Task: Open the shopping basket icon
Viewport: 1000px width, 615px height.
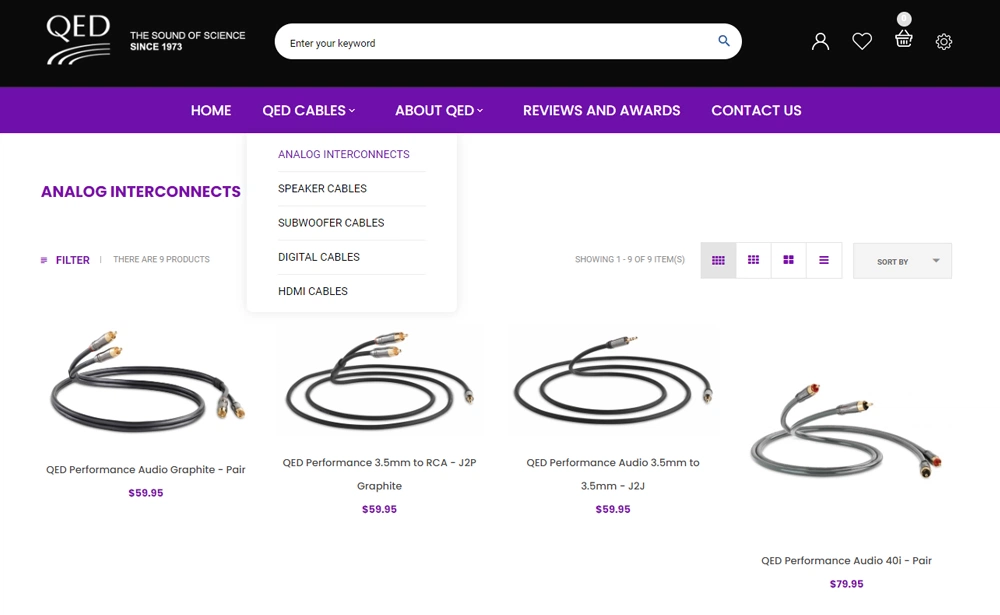Action: (x=904, y=40)
